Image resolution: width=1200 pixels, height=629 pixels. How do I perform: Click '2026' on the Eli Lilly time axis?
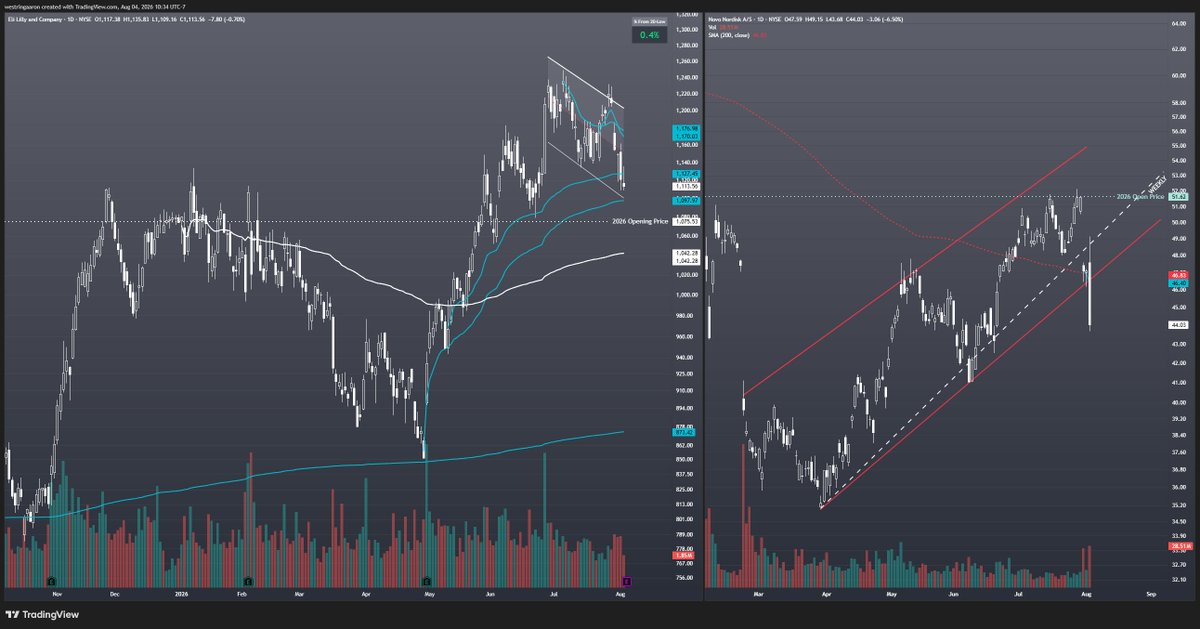tap(181, 593)
